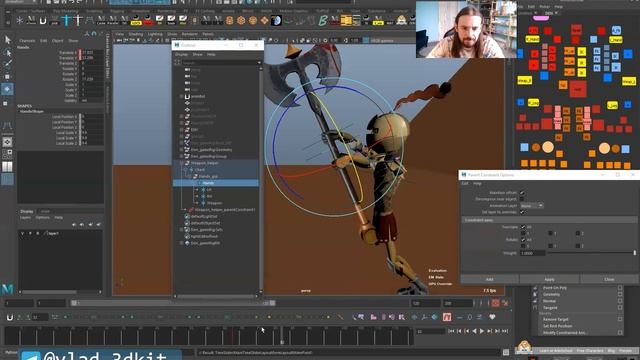Check Rotate Y axis checkbox

pyautogui.click(x=550, y=246)
